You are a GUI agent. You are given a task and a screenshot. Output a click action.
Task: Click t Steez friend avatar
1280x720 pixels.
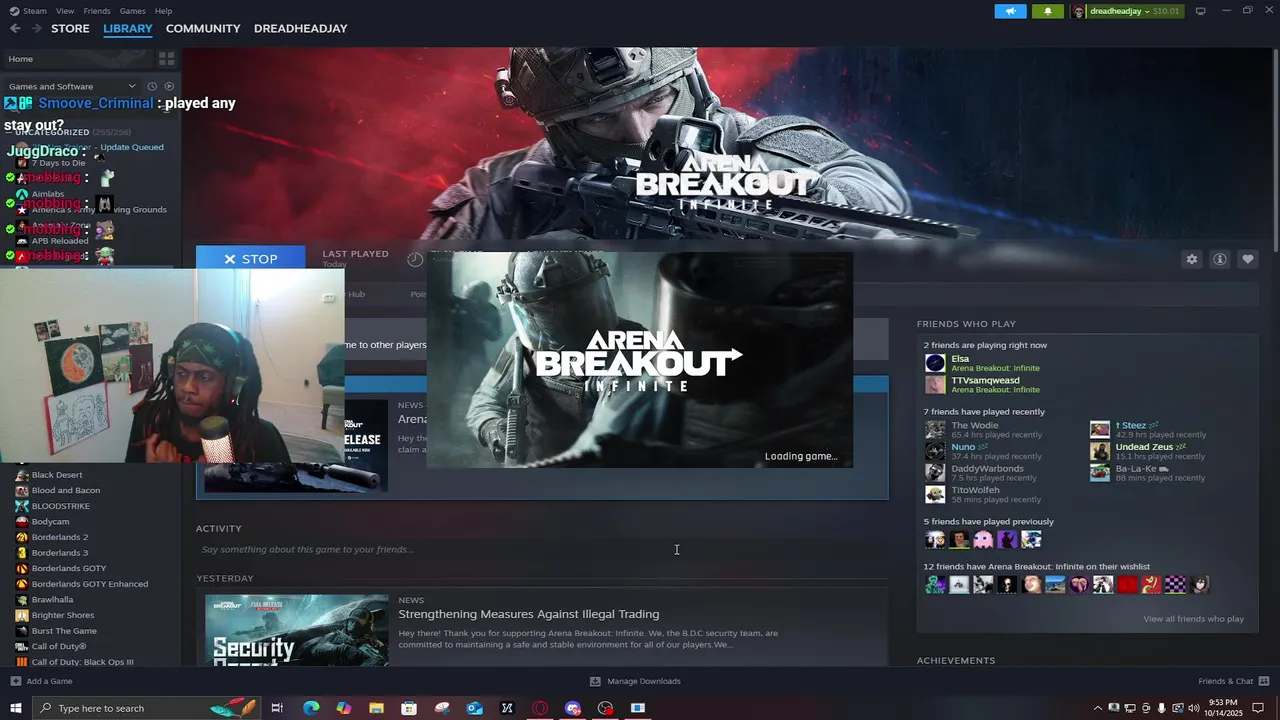[1099, 429]
